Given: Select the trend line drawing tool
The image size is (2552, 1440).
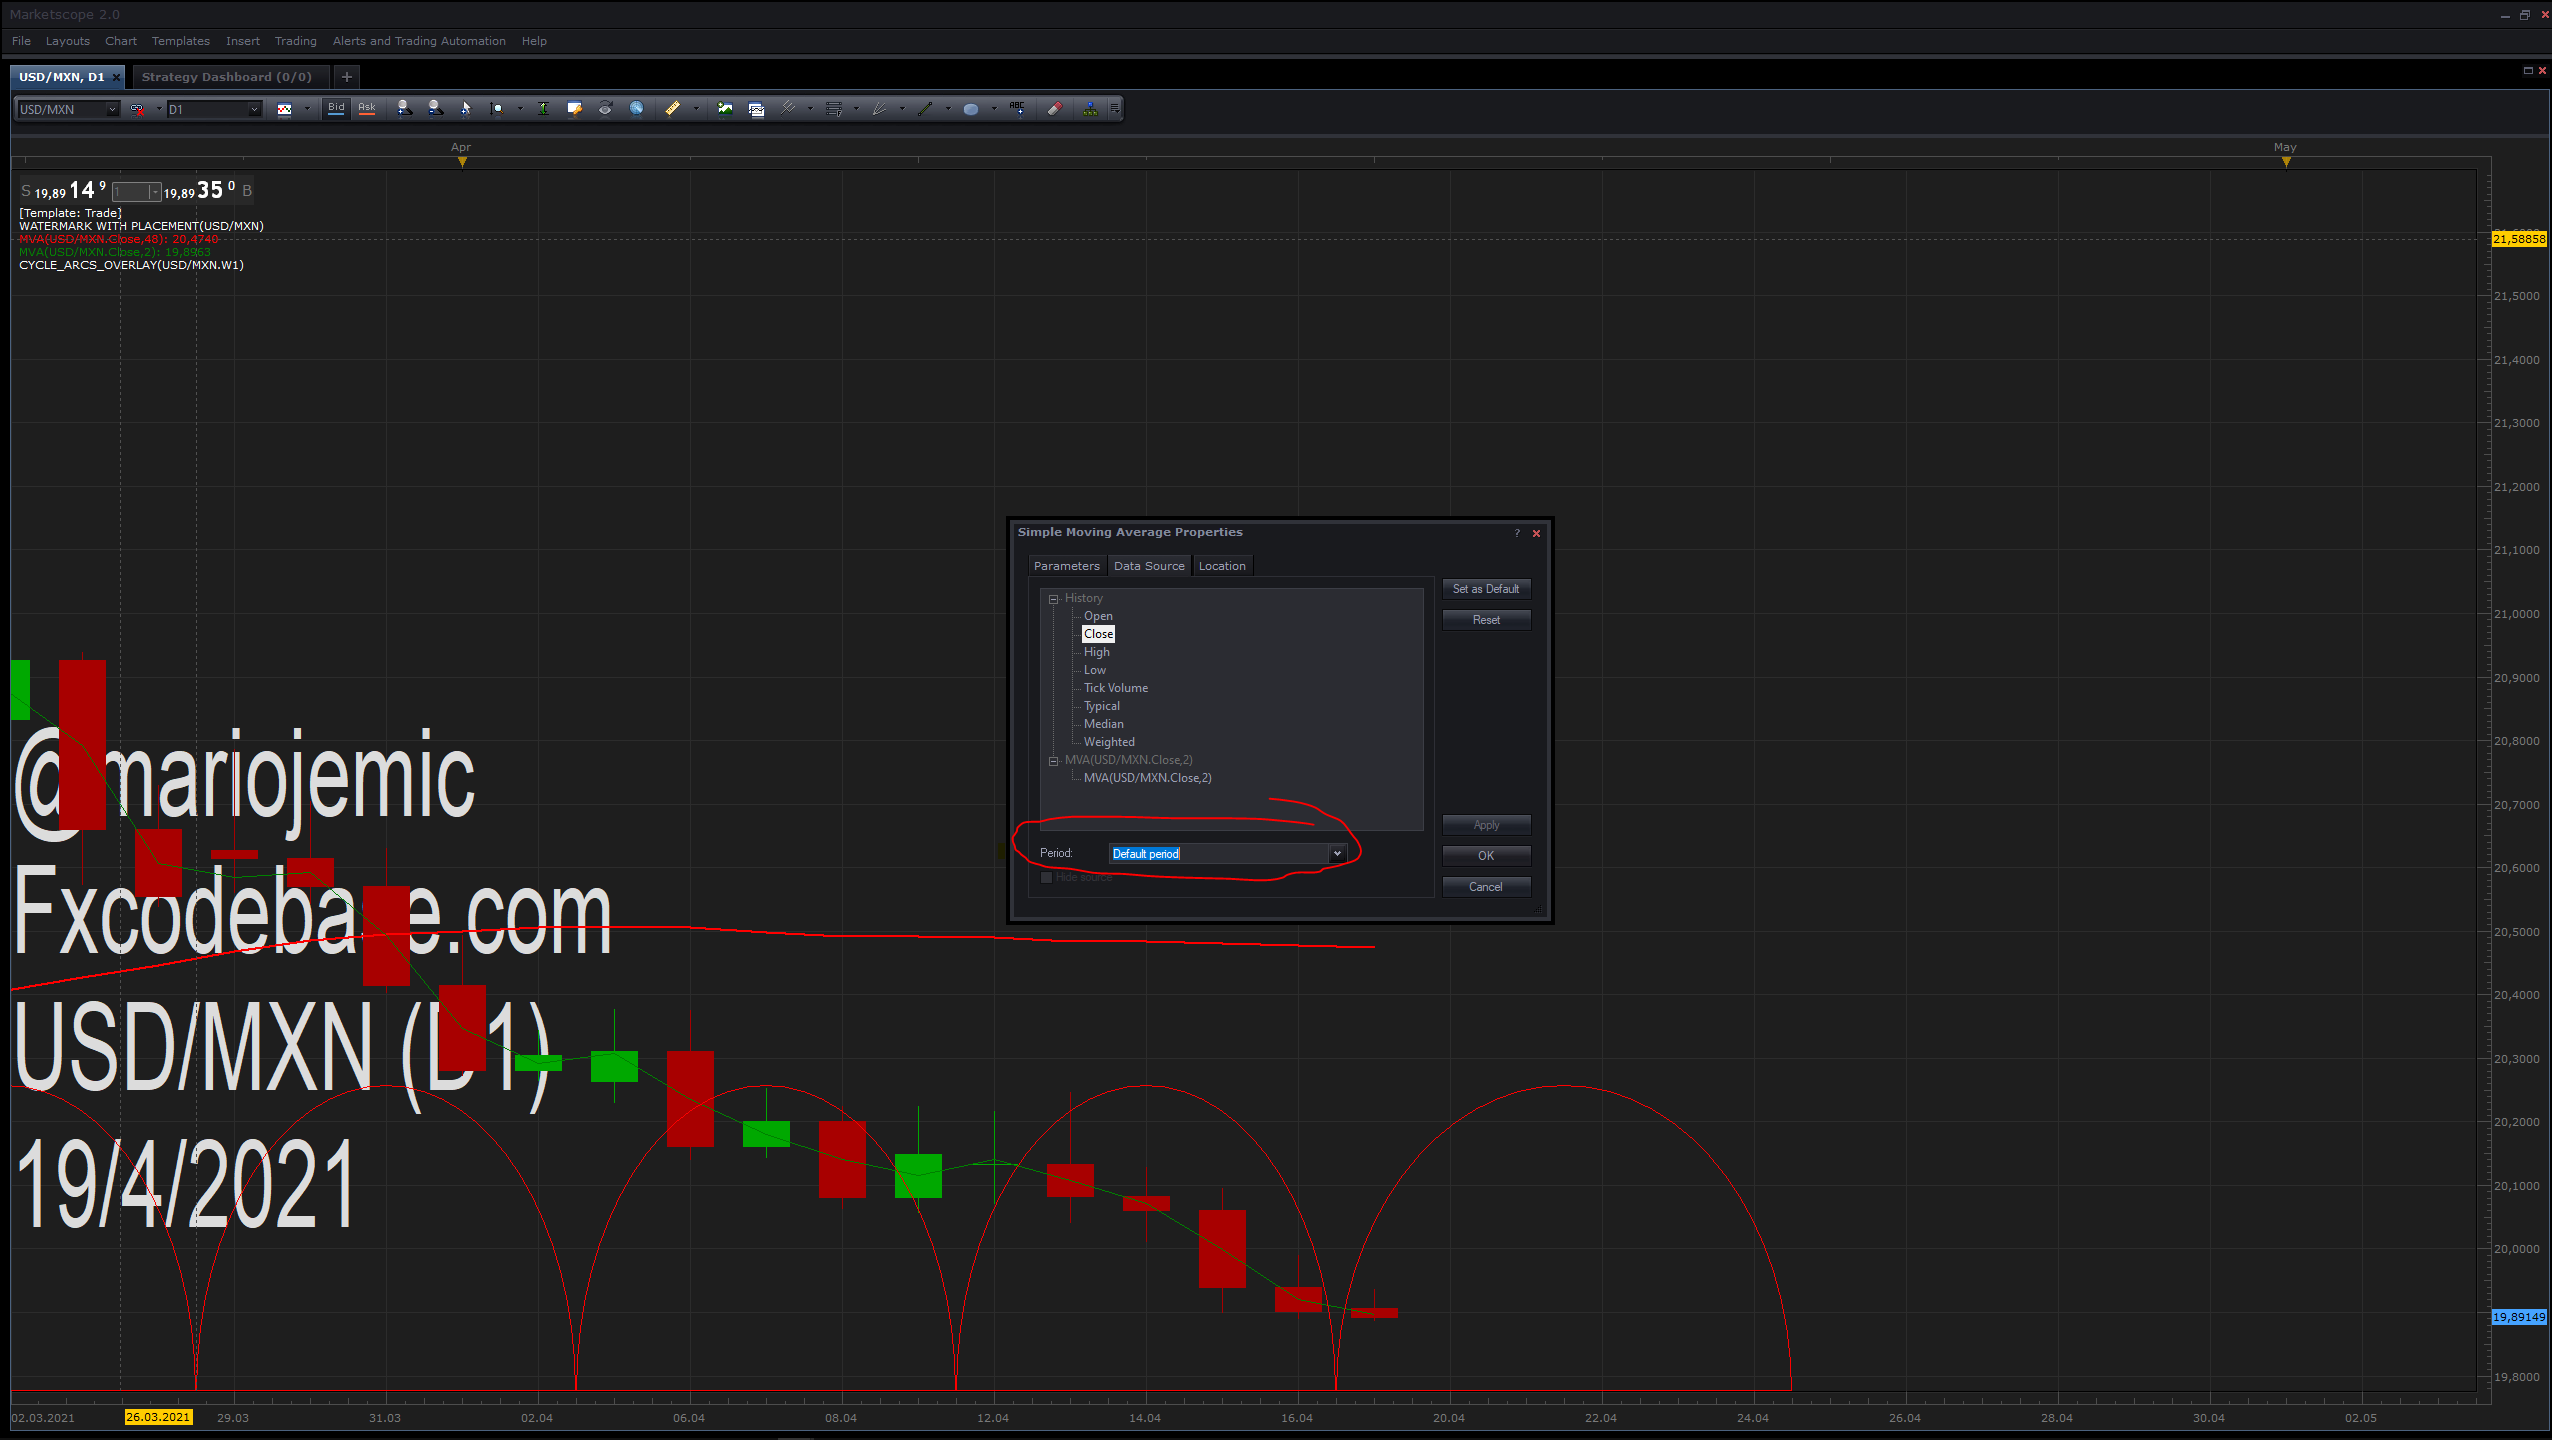Looking at the screenshot, I should click(x=925, y=109).
